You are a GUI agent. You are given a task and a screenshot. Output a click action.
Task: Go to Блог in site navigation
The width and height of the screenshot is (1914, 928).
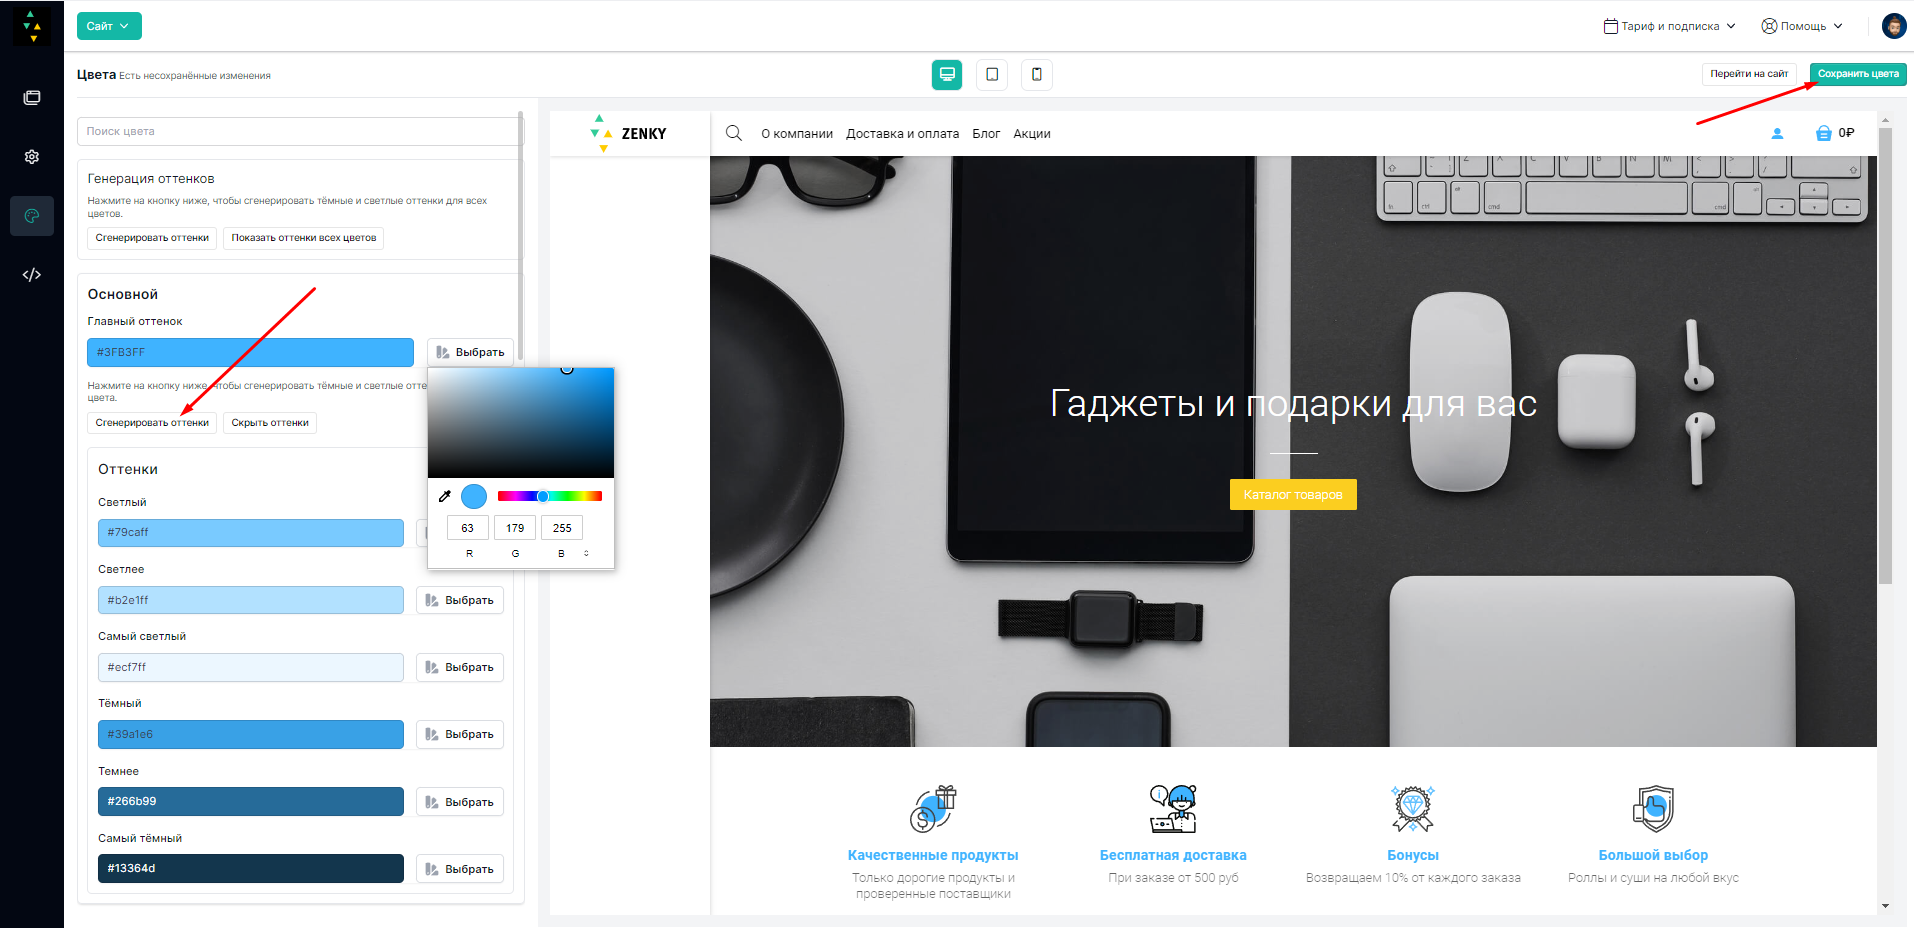point(986,134)
